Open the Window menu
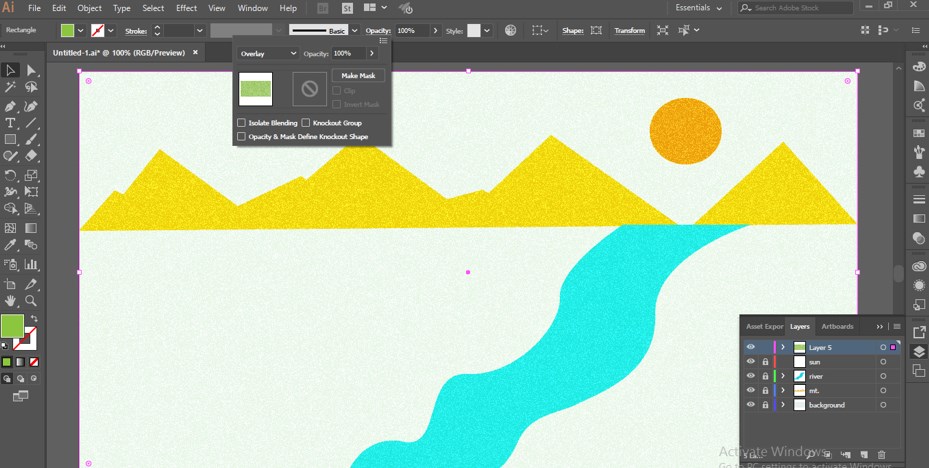This screenshot has height=468, width=929. [x=252, y=8]
